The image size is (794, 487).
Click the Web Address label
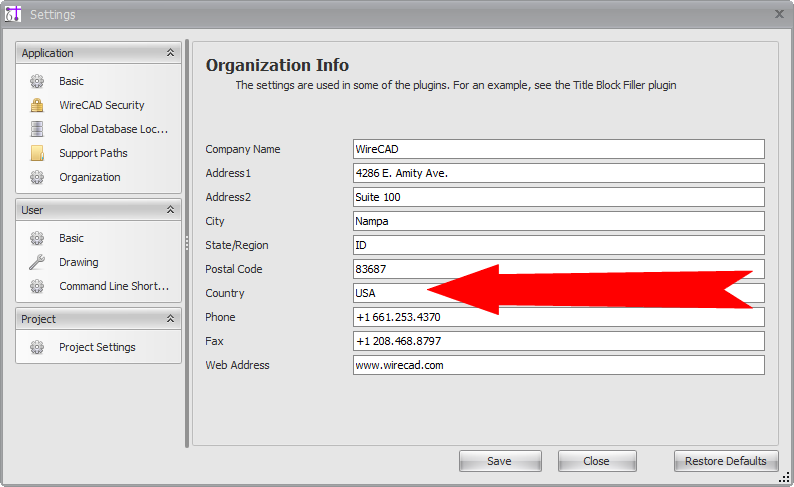coord(237,365)
